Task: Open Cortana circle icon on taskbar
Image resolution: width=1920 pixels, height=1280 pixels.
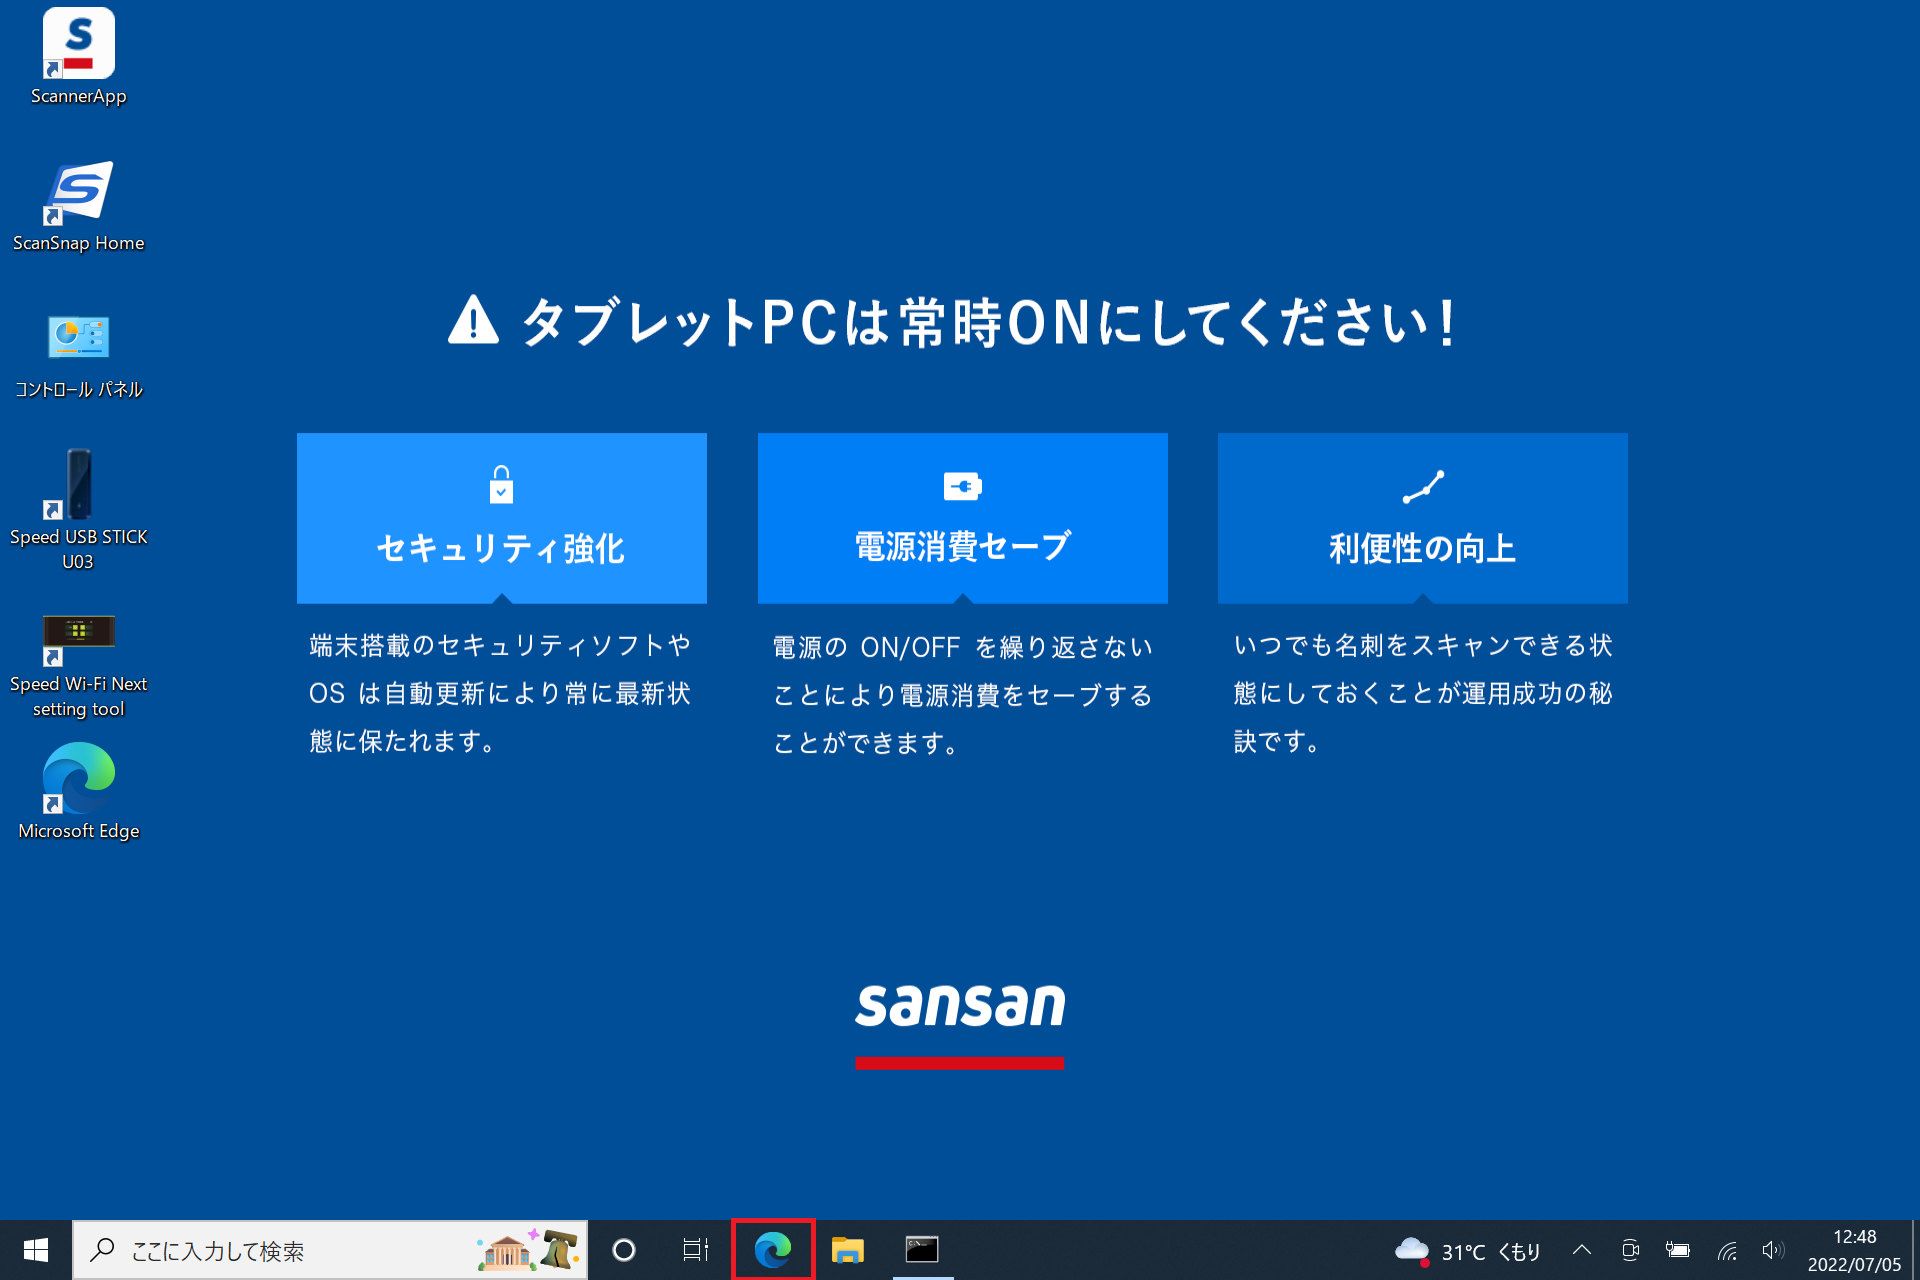Action: click(x=624, y=1250)
